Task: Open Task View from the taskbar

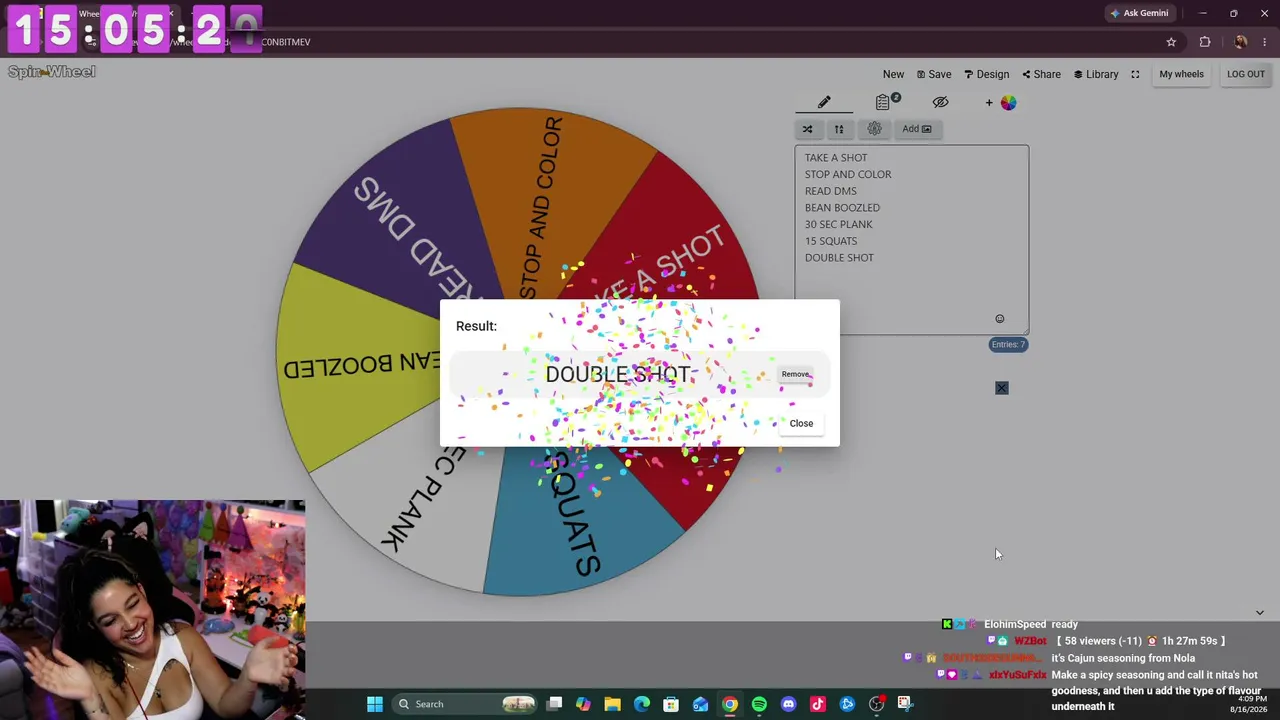Action: point(555,704)
